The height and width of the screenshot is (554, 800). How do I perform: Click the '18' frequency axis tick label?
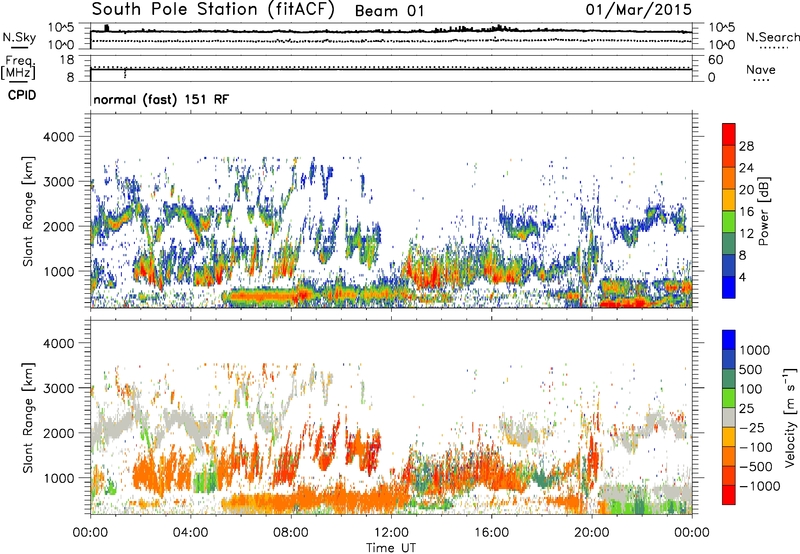67,60
